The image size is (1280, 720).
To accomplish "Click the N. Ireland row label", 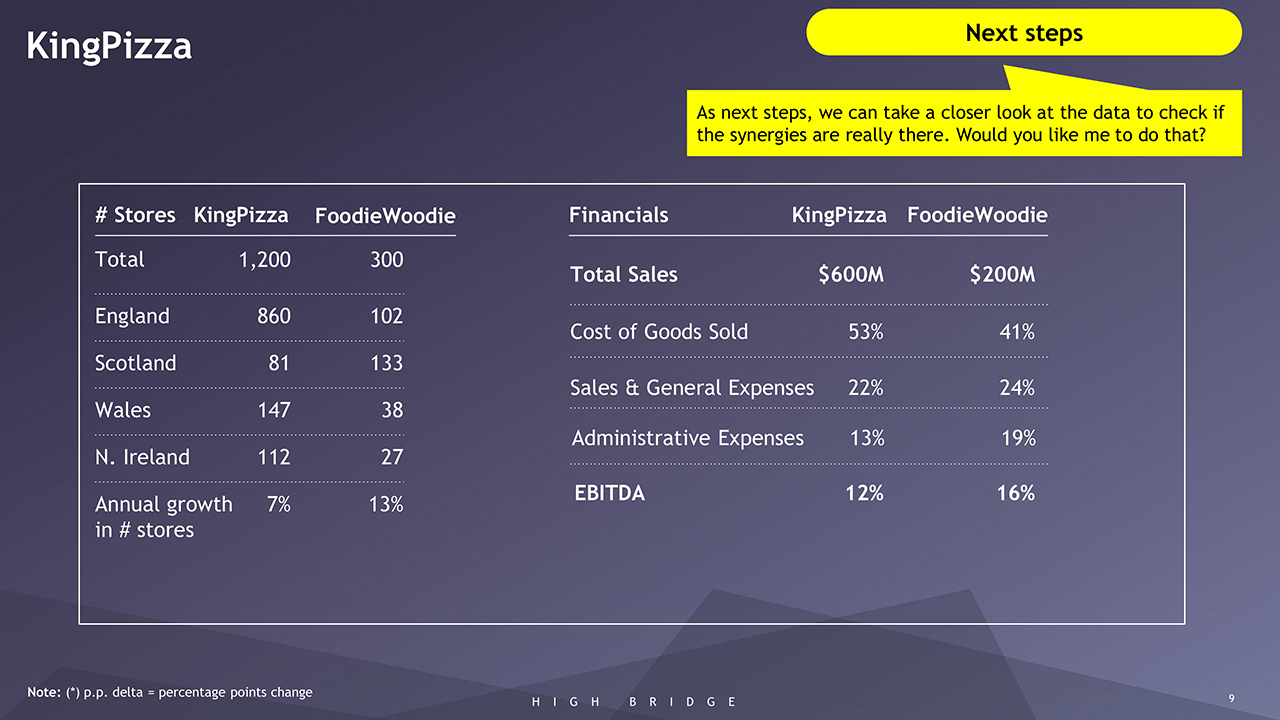I will pyautogui.click(x=142, y=457).
